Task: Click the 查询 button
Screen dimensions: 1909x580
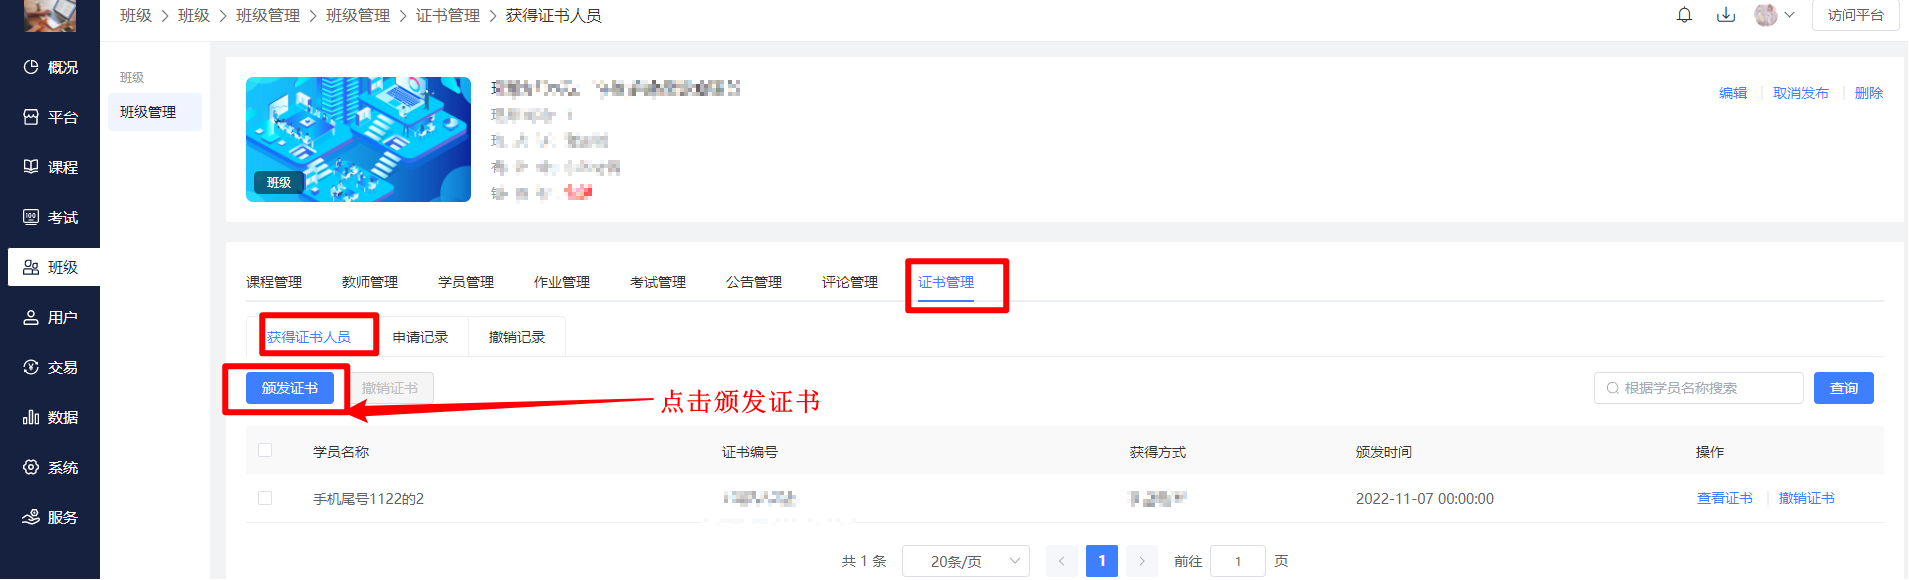Action: tap(1844, 388)
